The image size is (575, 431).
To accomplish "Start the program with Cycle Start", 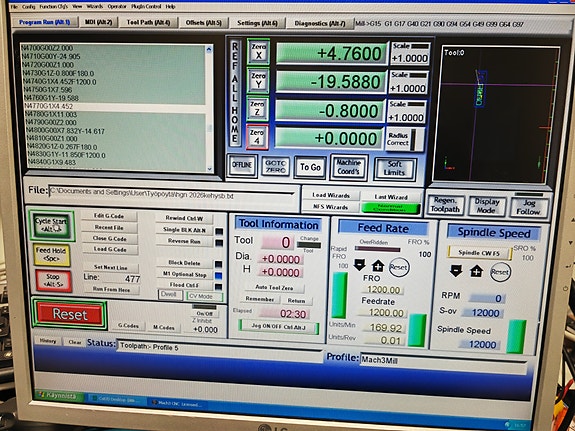I will point(51,225).
